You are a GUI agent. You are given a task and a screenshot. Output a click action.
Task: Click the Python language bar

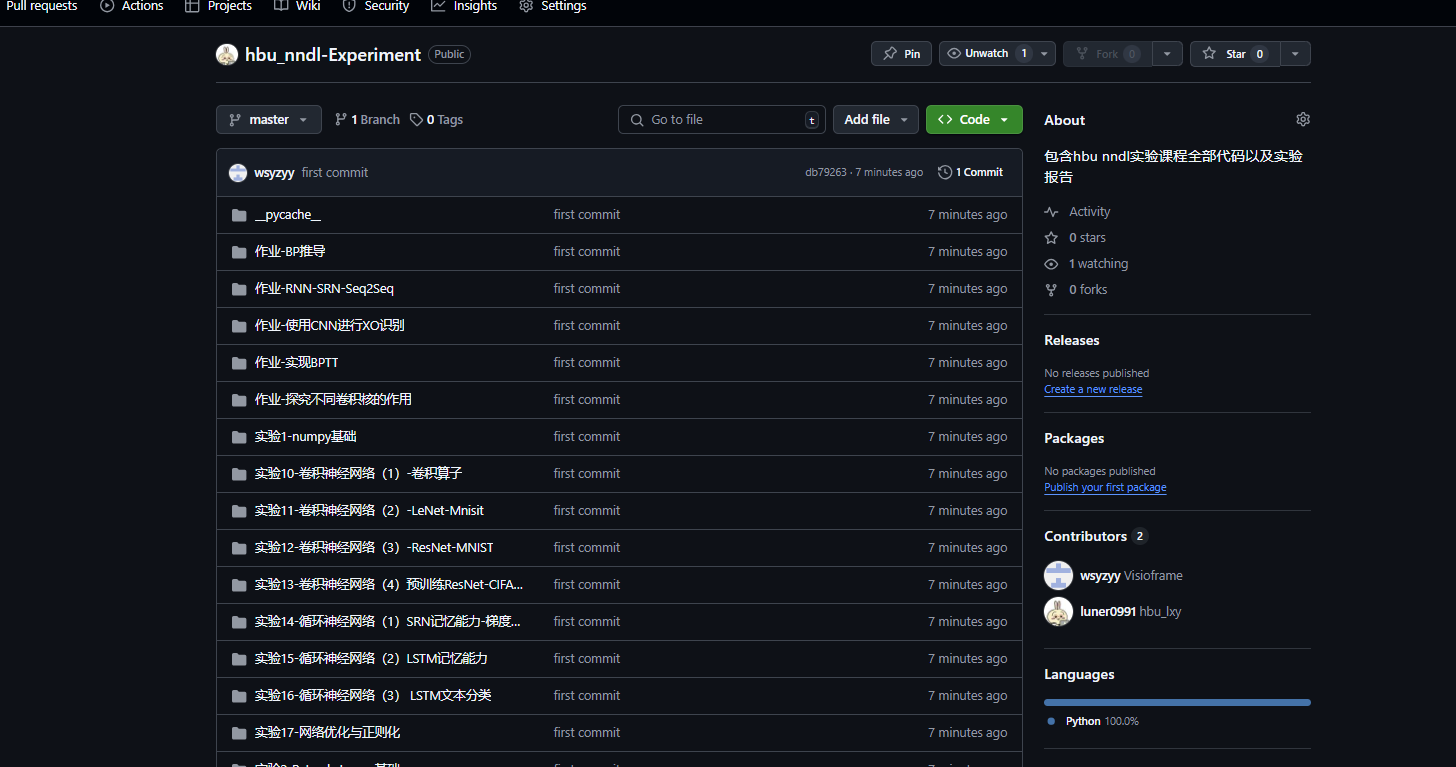pyautogui.click(x=1177, y=702)
